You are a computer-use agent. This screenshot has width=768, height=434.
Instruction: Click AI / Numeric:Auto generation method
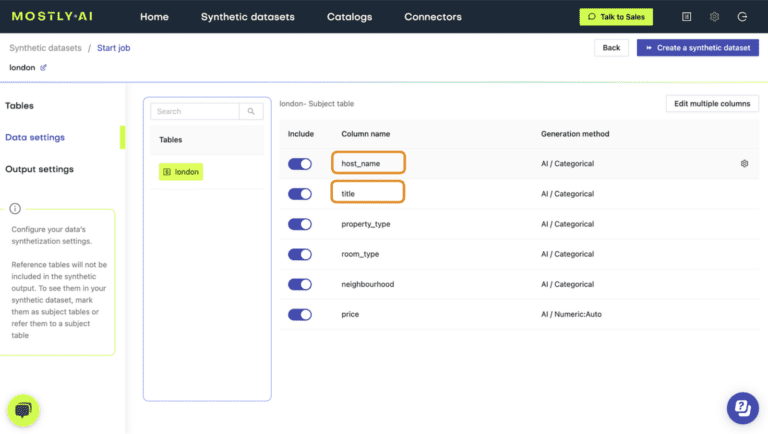pyautogui.click(x=571, y=314)
